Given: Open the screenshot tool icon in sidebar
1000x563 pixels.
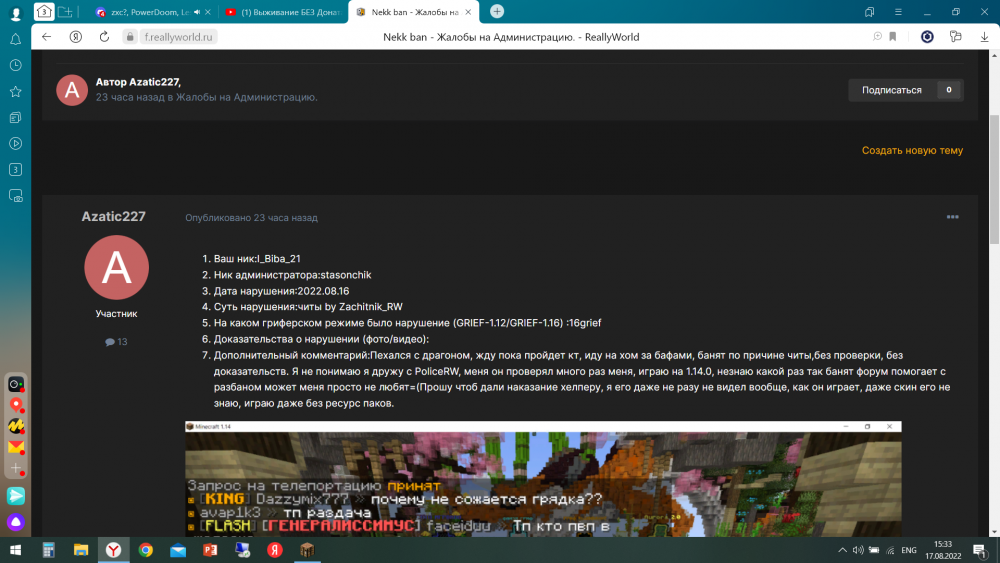Looking at the screenshot, I should [x=15, y=196].
